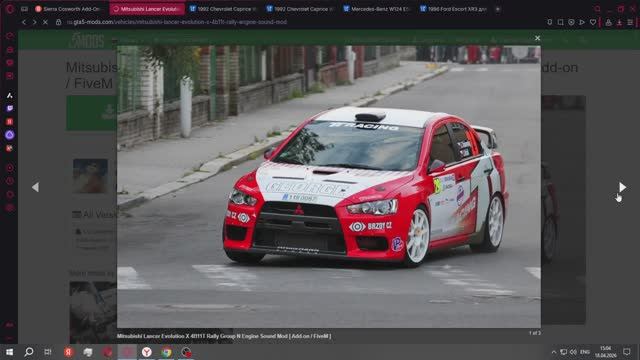Go forward in browser history

[x=34, y=22]
